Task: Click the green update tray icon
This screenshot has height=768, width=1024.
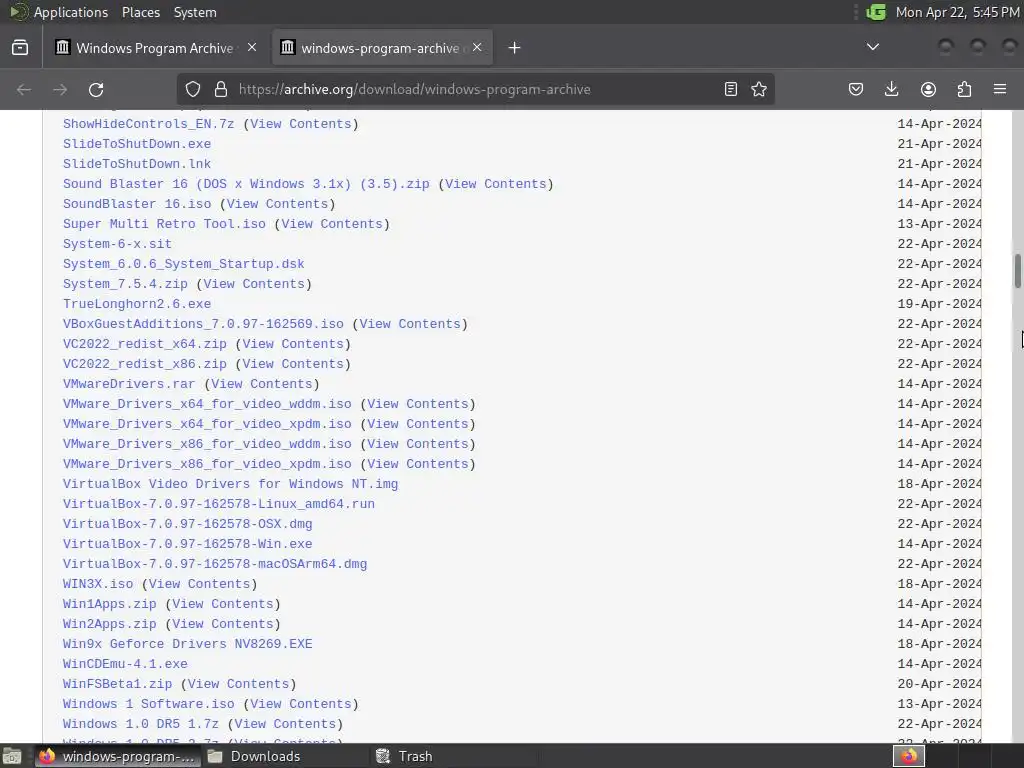Action: click(876, 12)
